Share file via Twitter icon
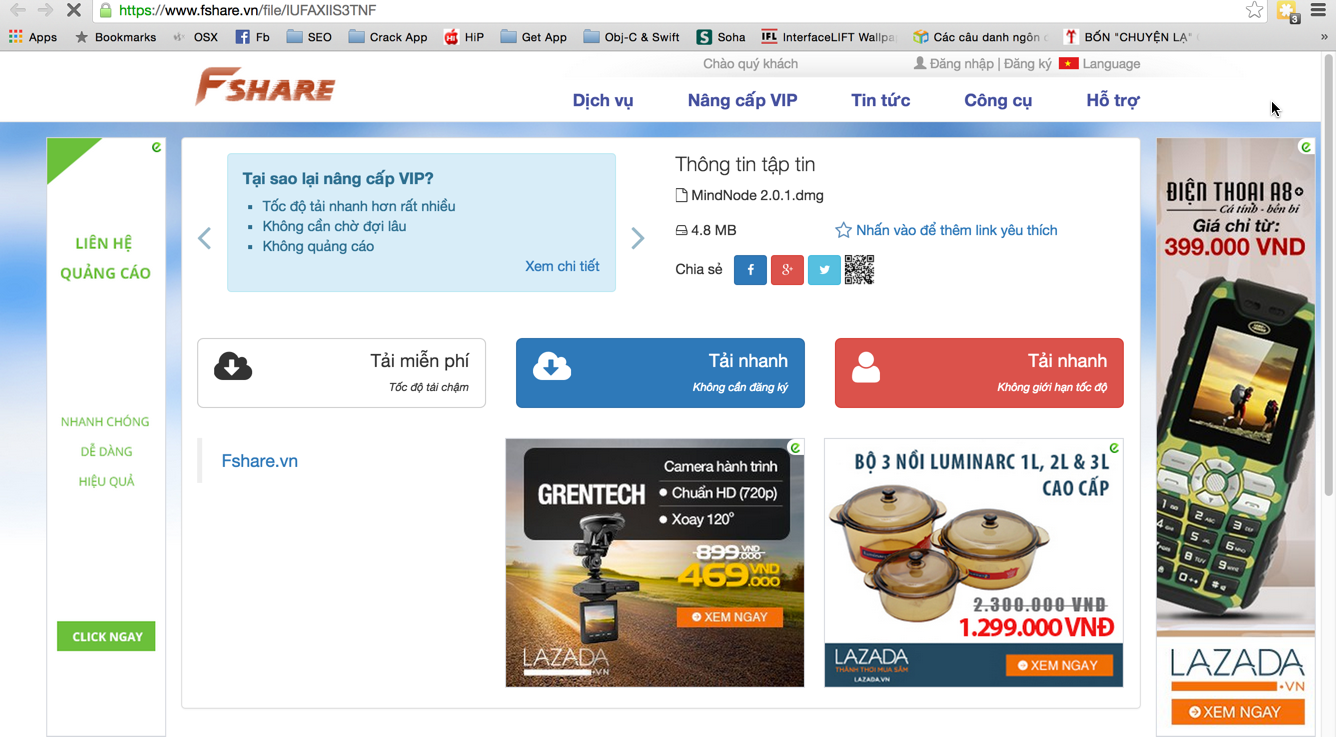Viewport: 1336px width, 737px height. coord(824,270)
